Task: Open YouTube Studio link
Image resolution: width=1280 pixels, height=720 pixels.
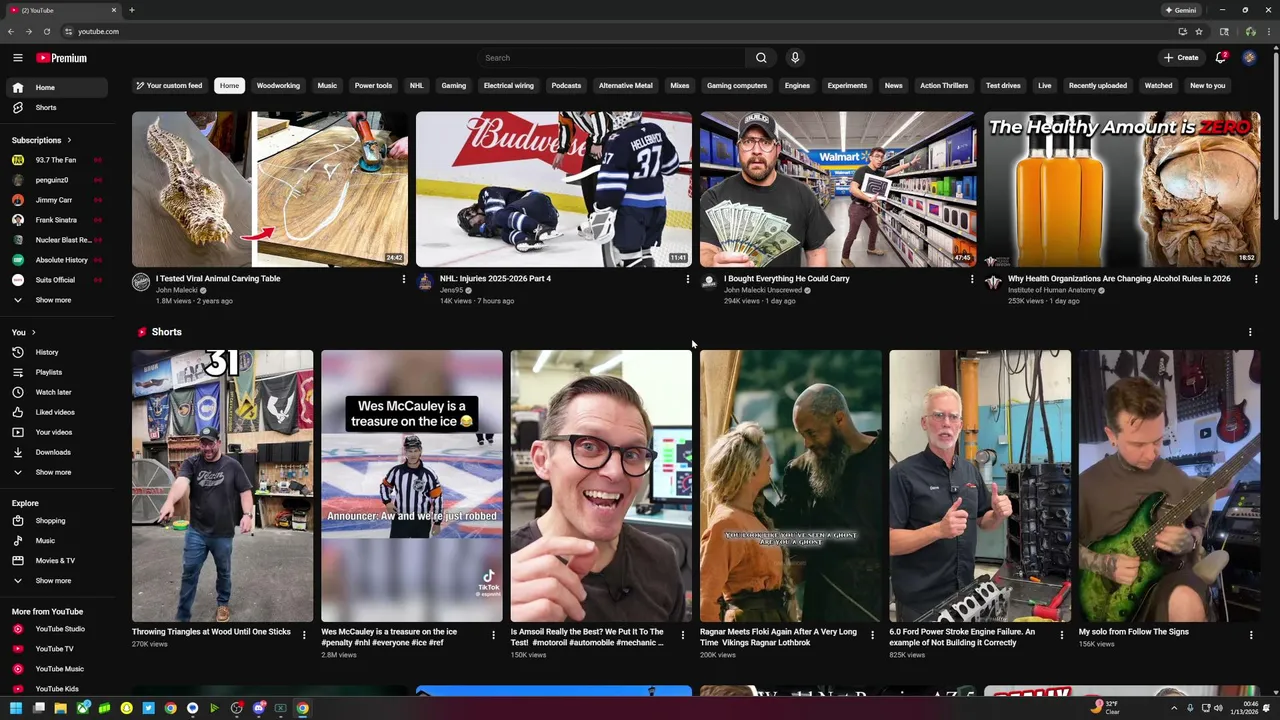Action: [57, 629]
